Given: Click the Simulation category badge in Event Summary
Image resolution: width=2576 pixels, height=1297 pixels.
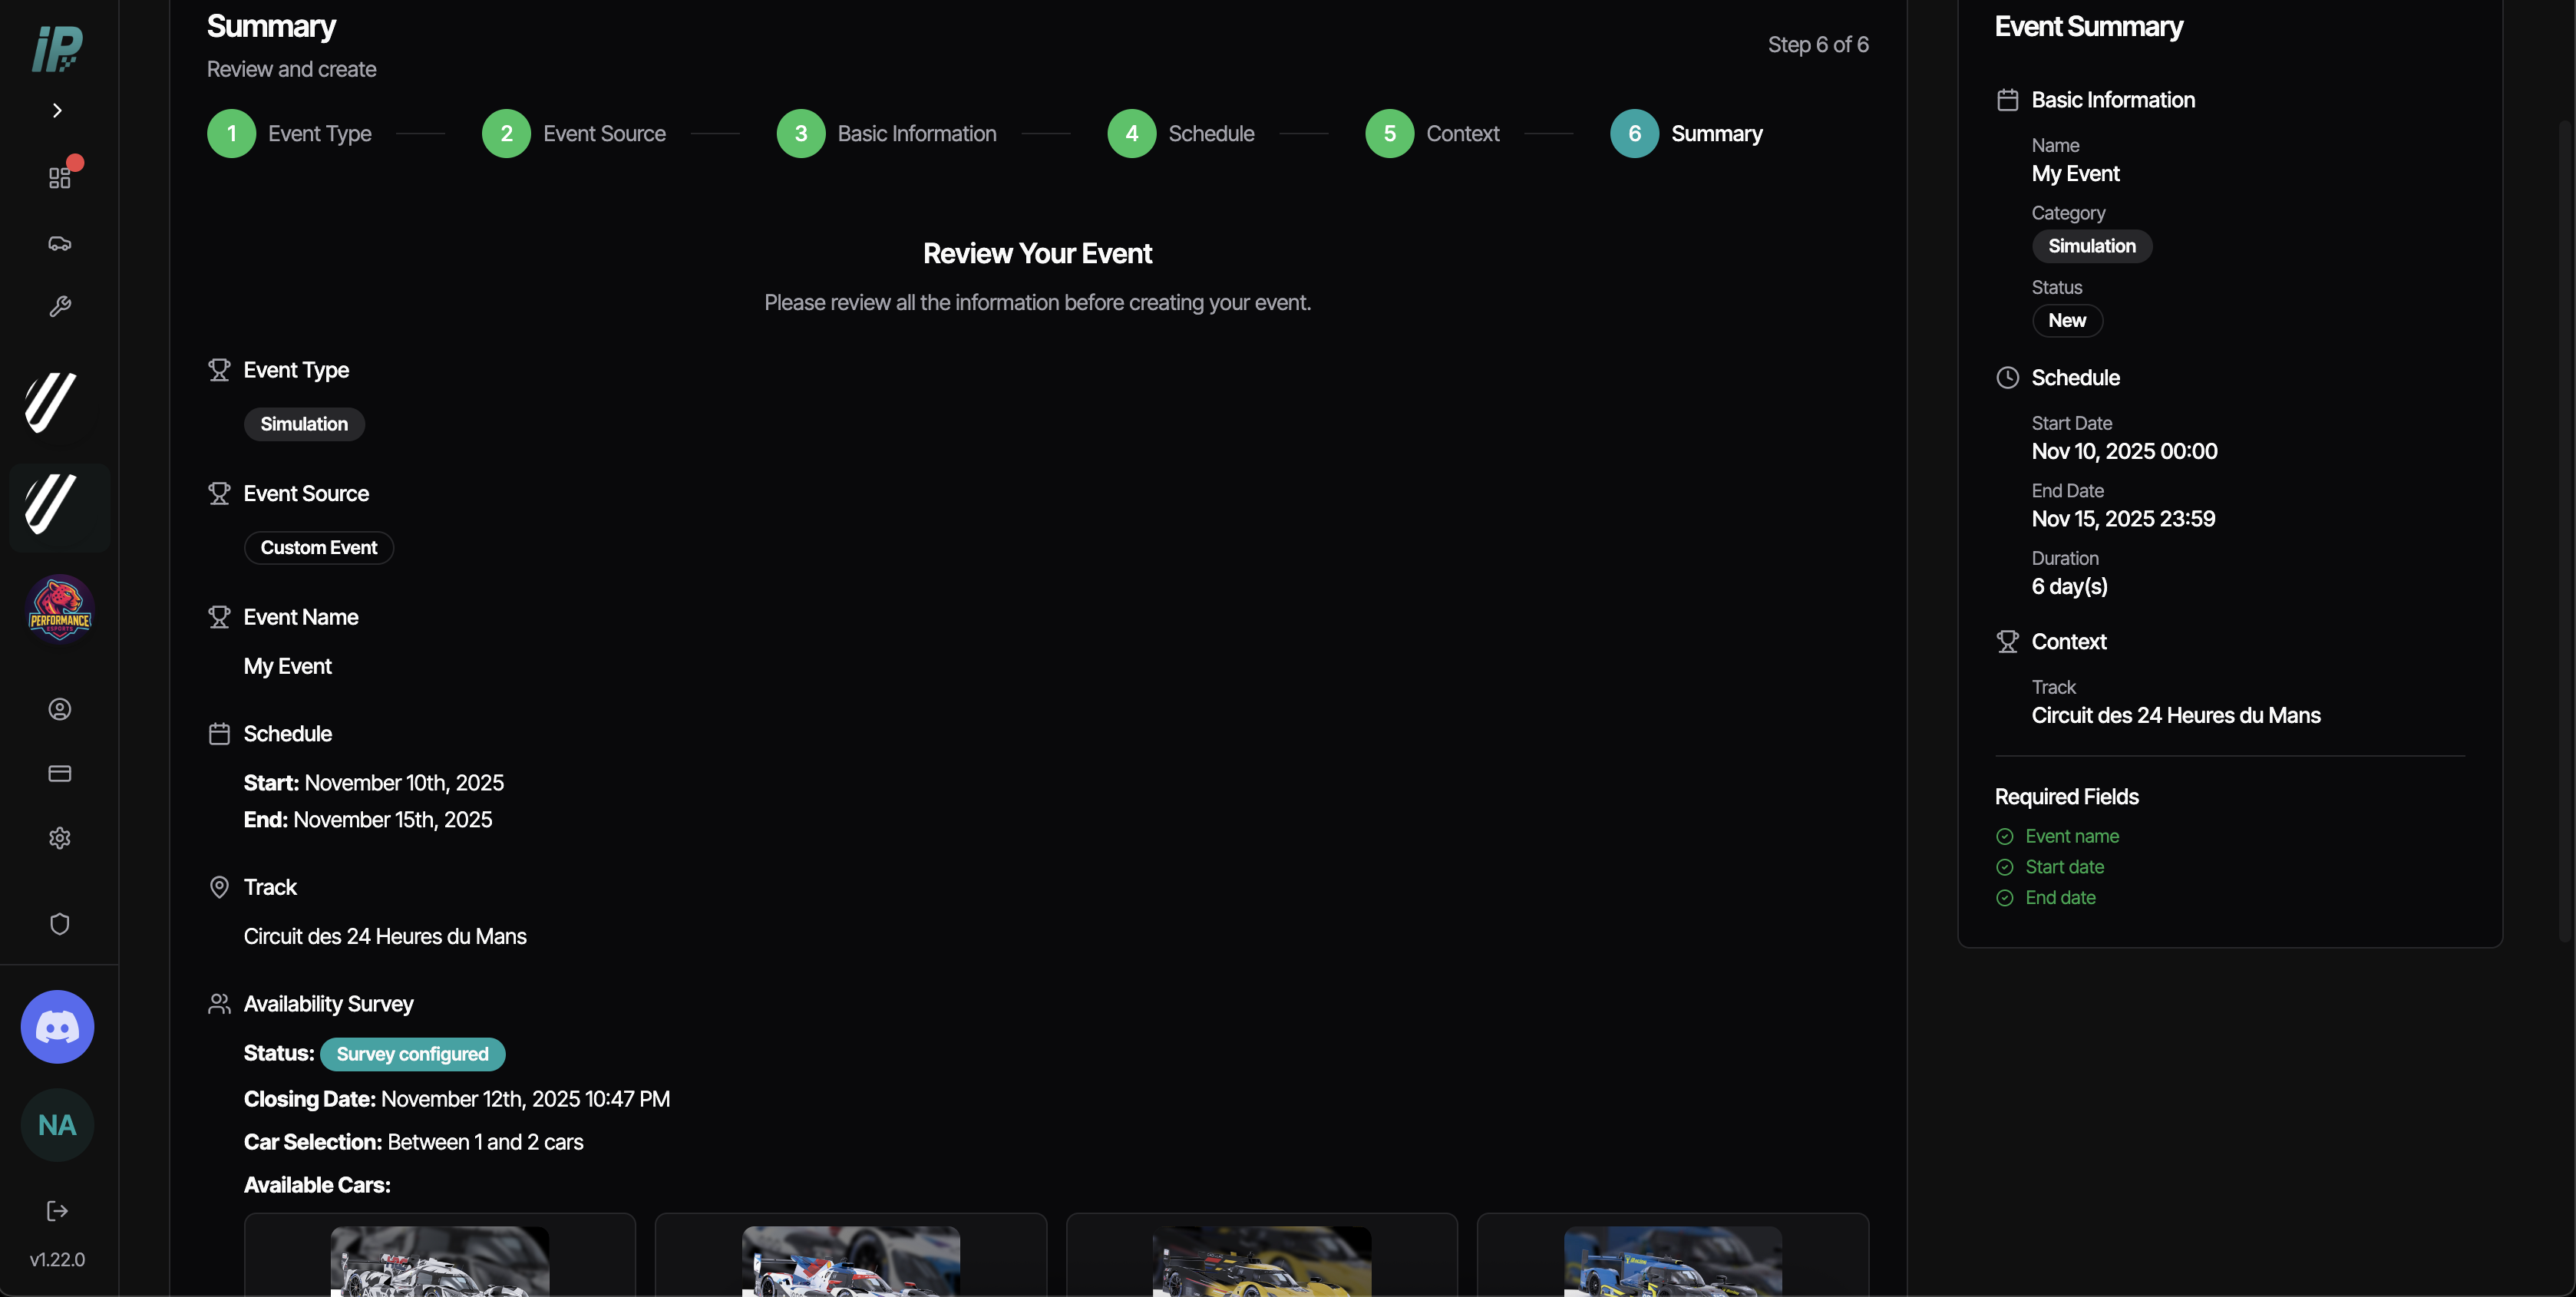Looking at the screenshot, I should (2091, 246).
